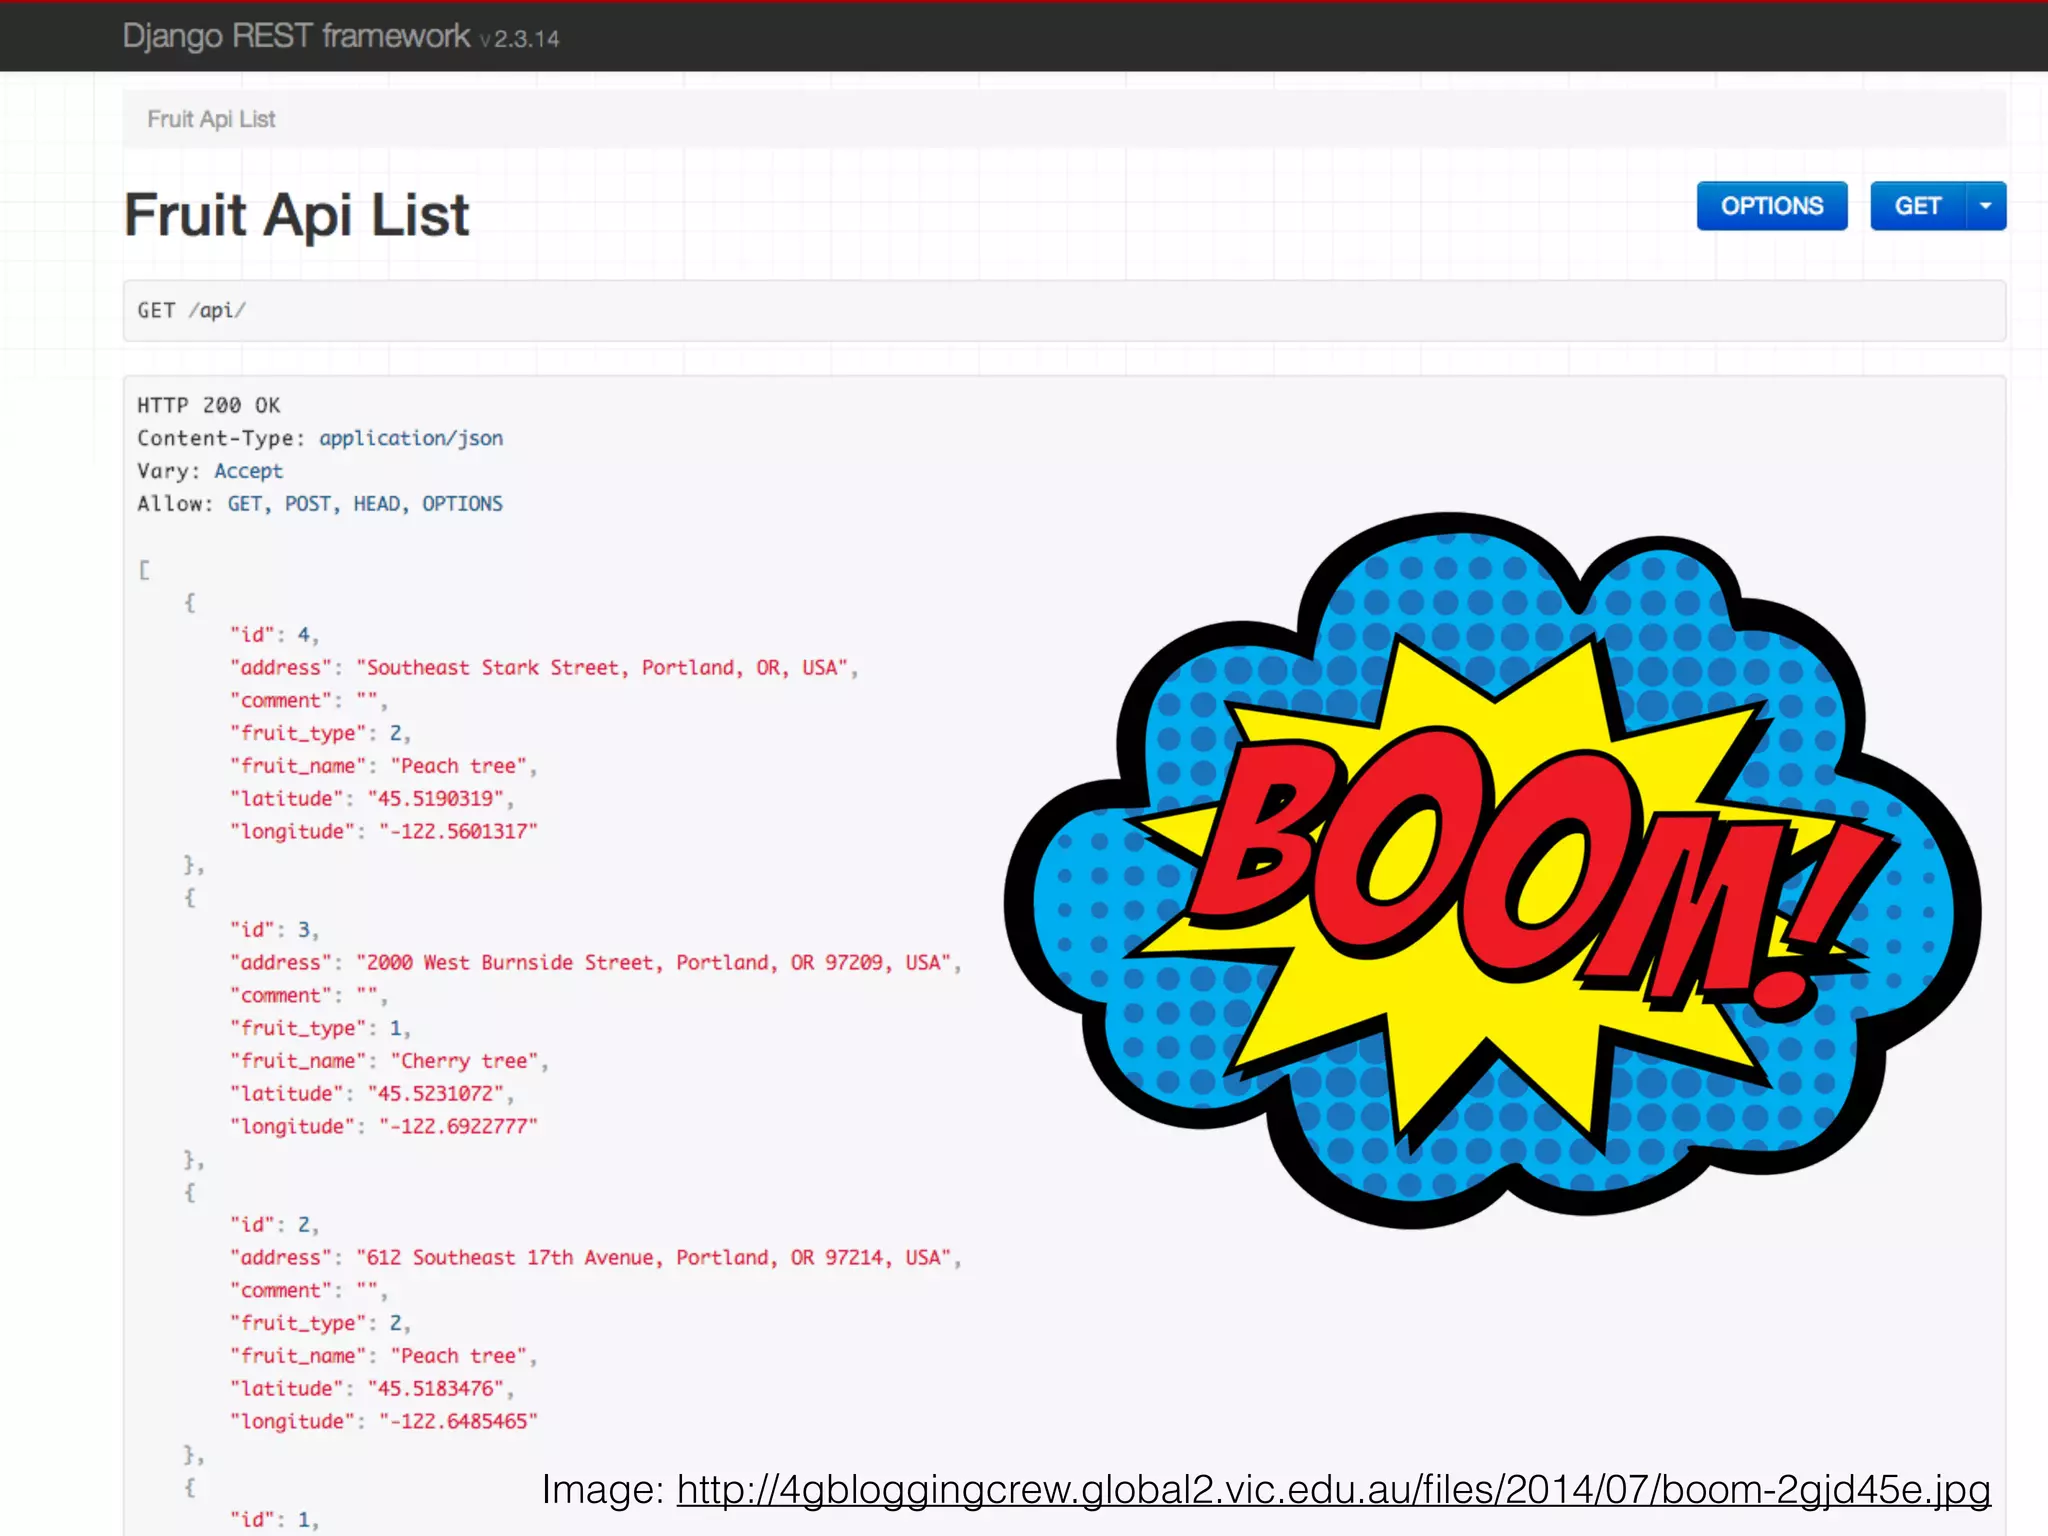The width and height of the screenshot is (2048, 1536).
Task: Open the GET format dropdown arrow
Action: (x=1986, y=206)
